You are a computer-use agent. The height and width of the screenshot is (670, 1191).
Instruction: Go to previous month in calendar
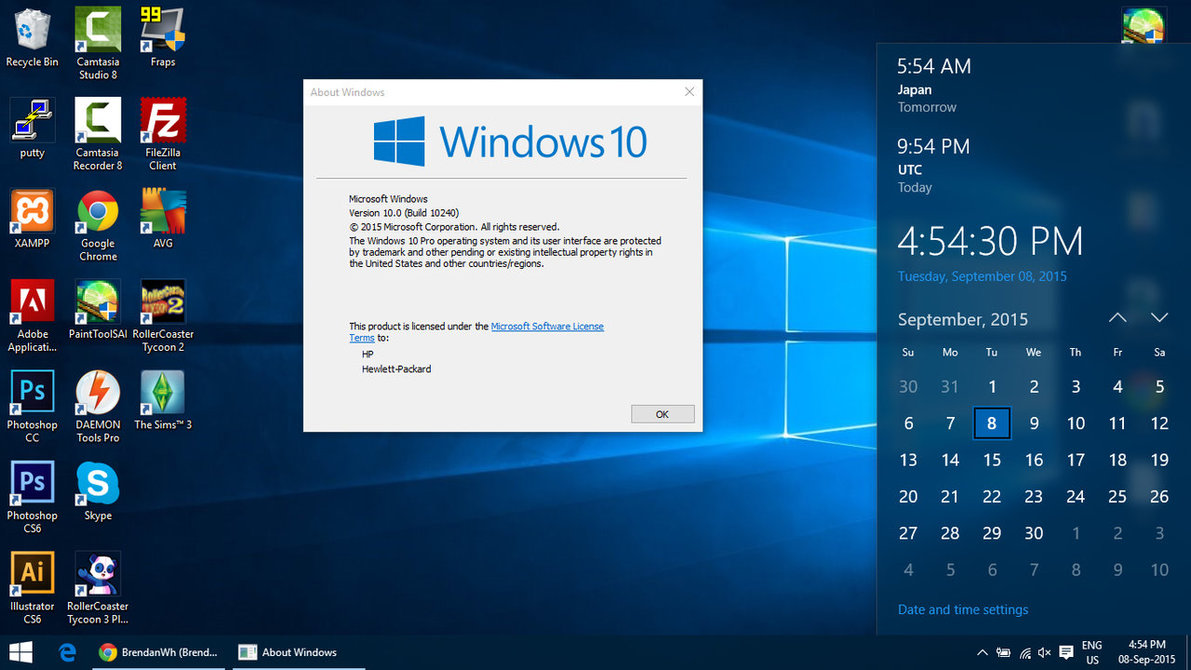pyautogui.click(x=1117, y=318)
